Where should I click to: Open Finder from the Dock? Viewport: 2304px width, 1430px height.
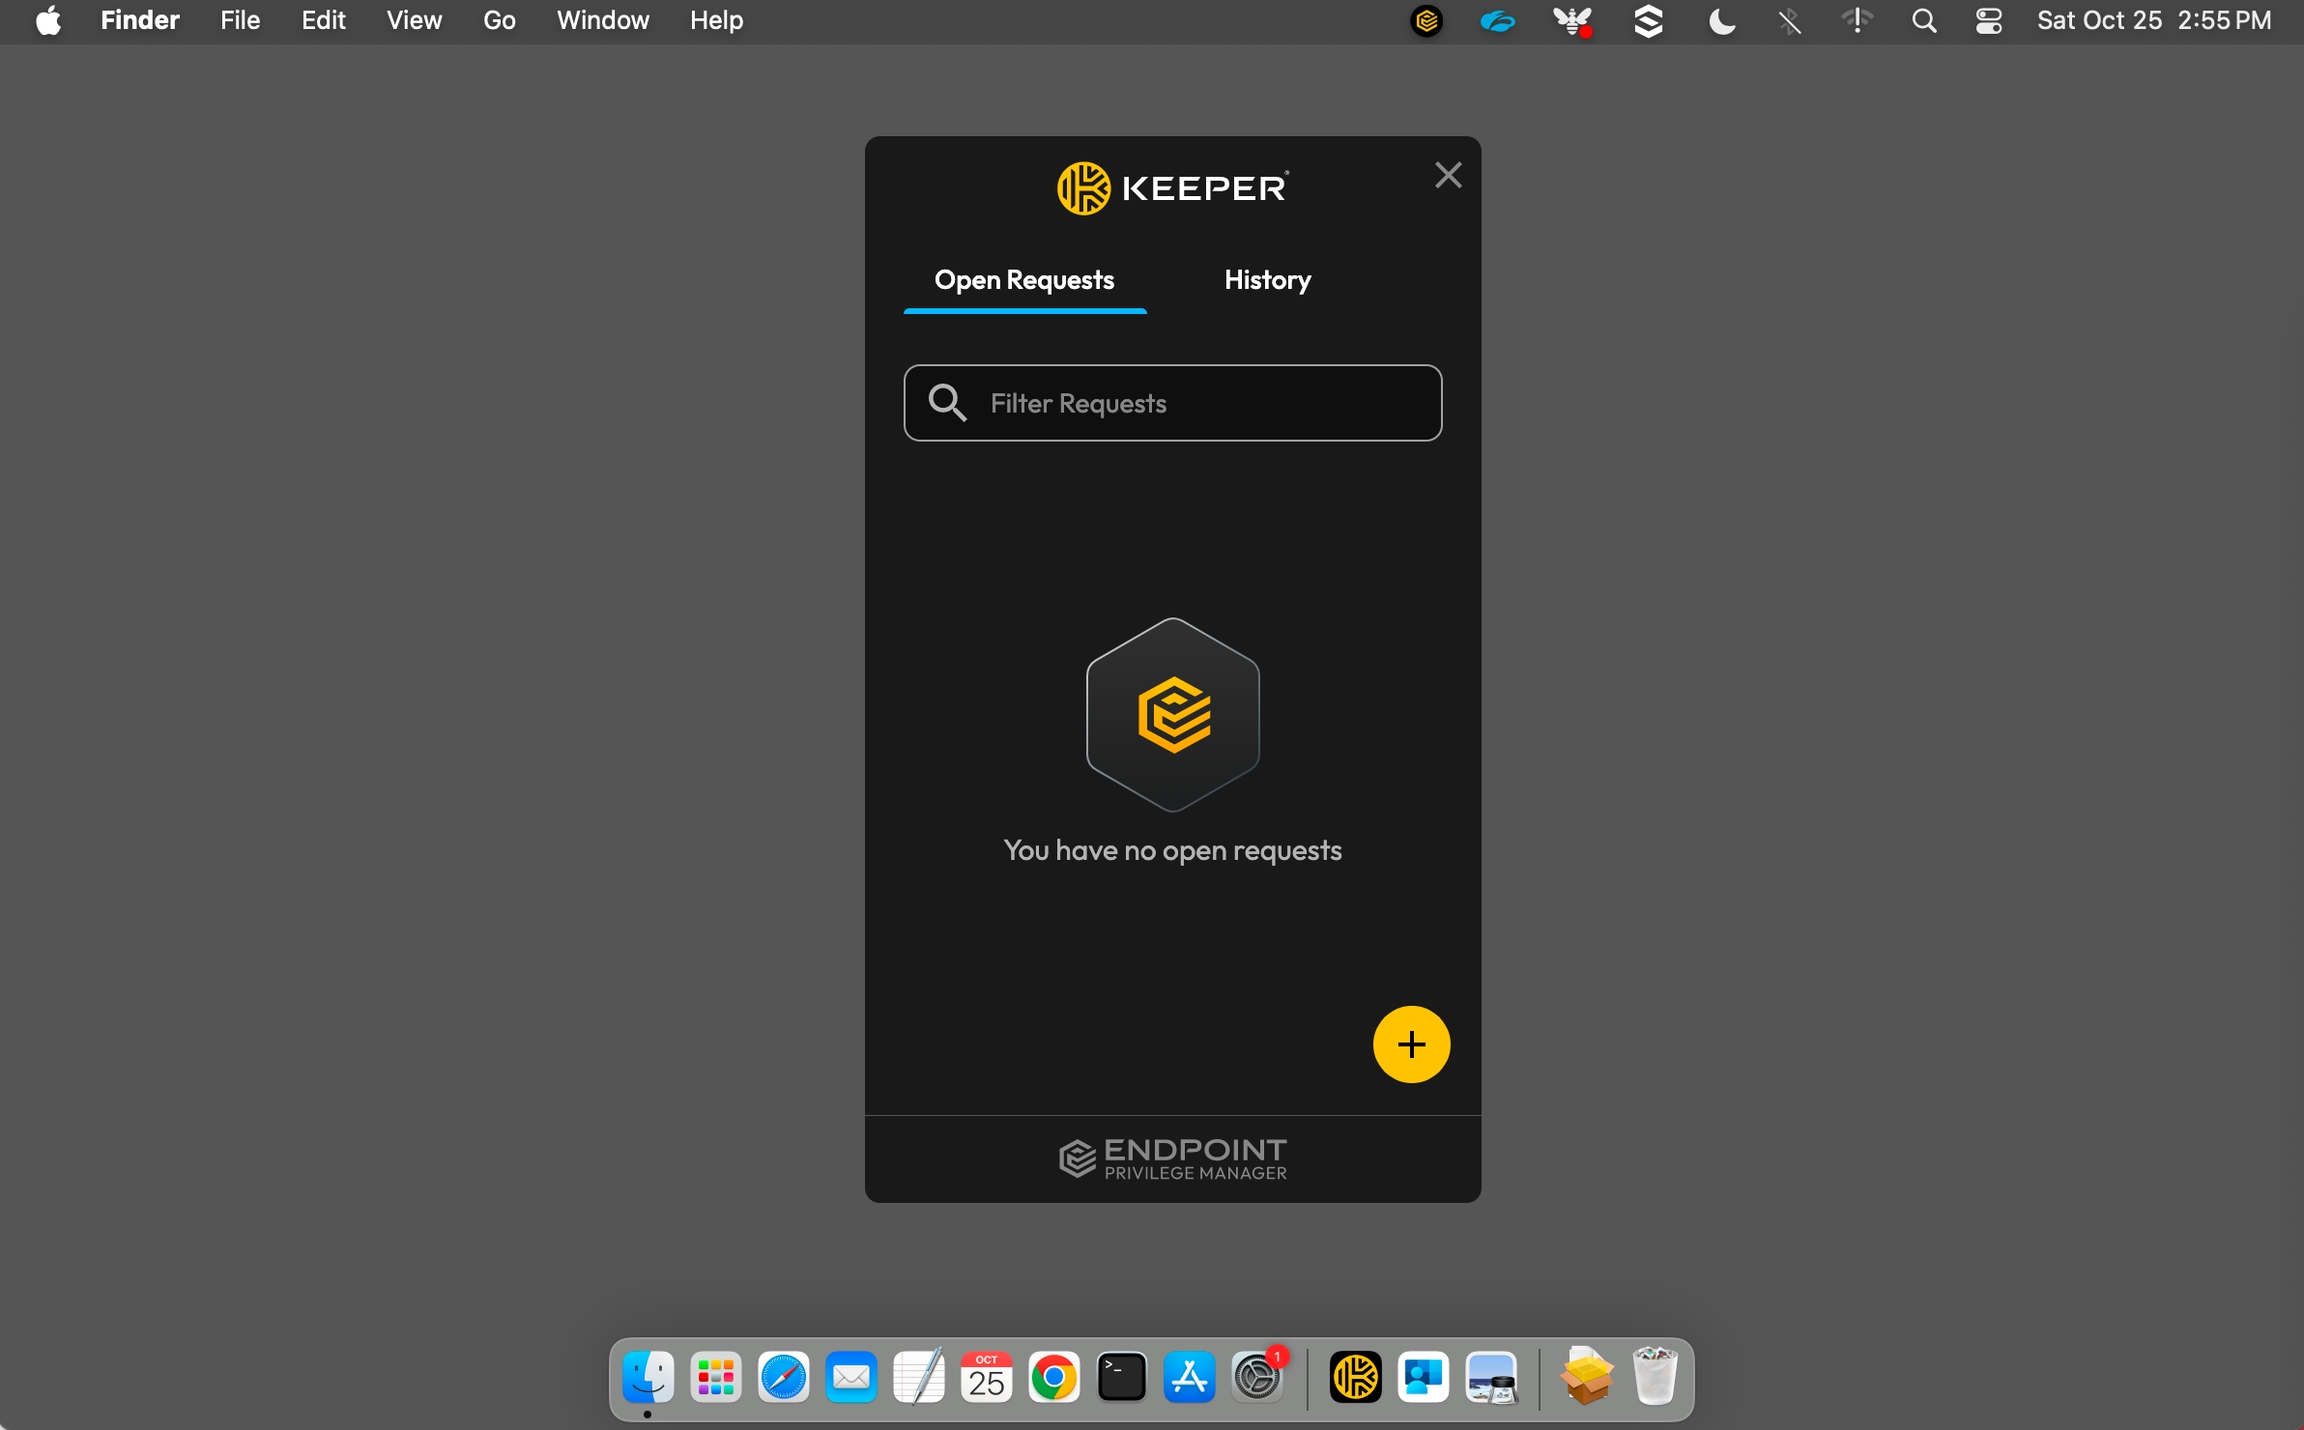click(648, 1378)
